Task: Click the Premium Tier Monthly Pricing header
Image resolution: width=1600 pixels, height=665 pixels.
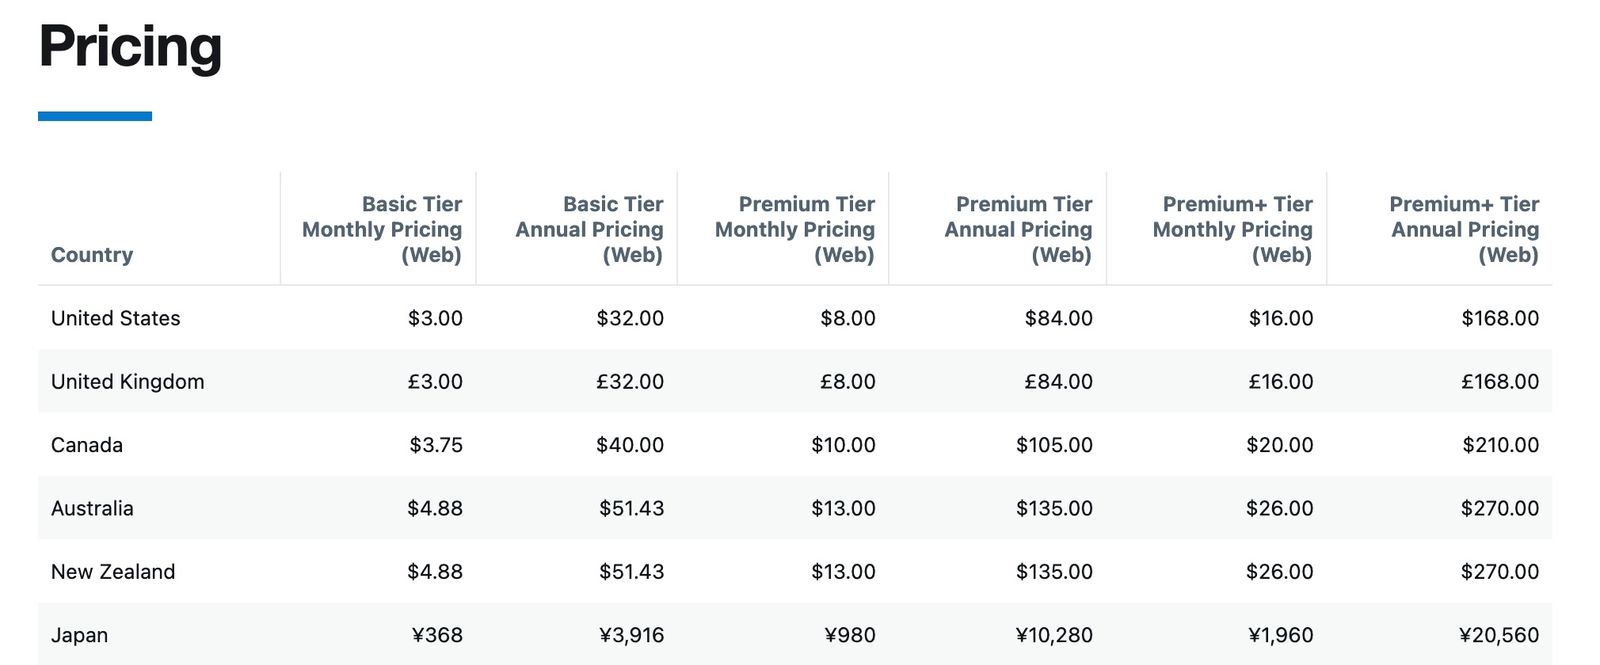Action: click(x=795, y=229)
